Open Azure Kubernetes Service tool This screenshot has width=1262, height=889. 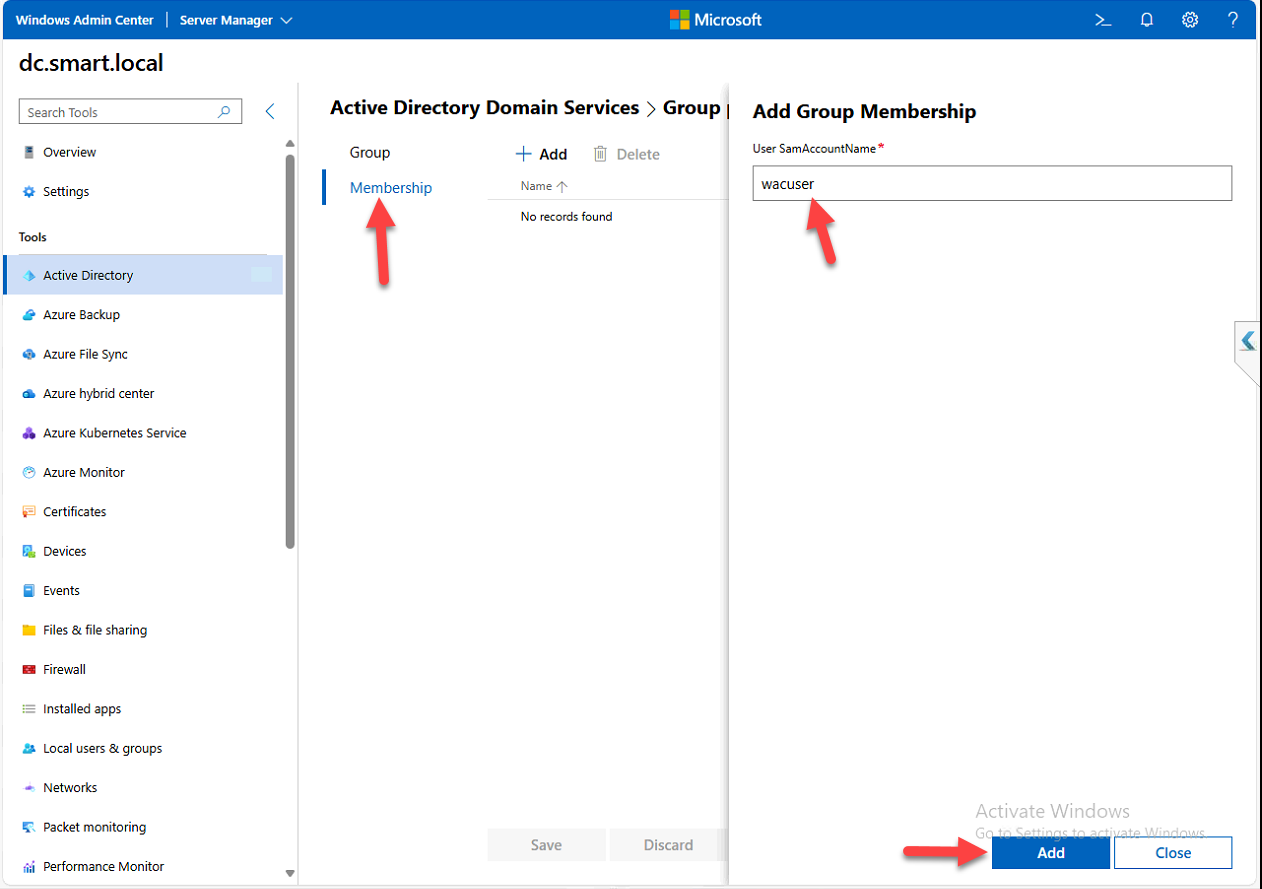(x=143, y=433)
